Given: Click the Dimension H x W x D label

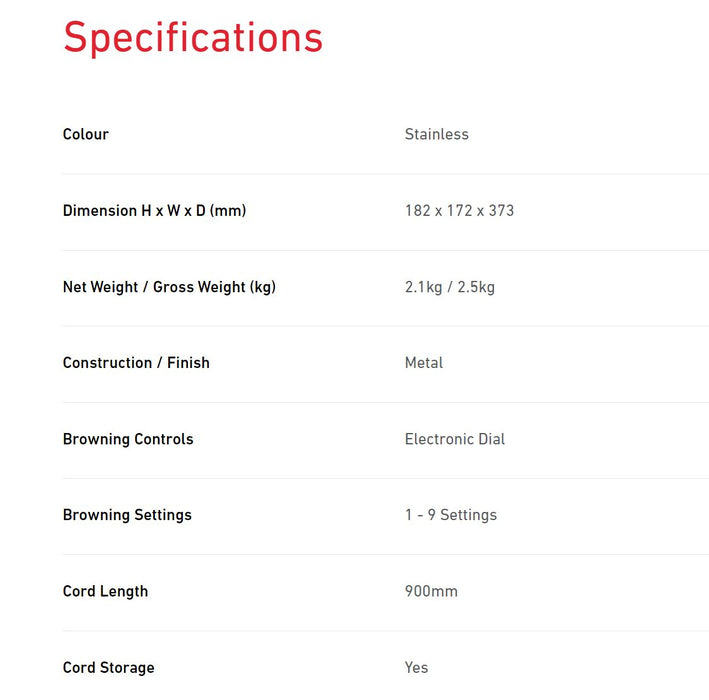Looking at the screenshot, I should (x=154, y=210).
